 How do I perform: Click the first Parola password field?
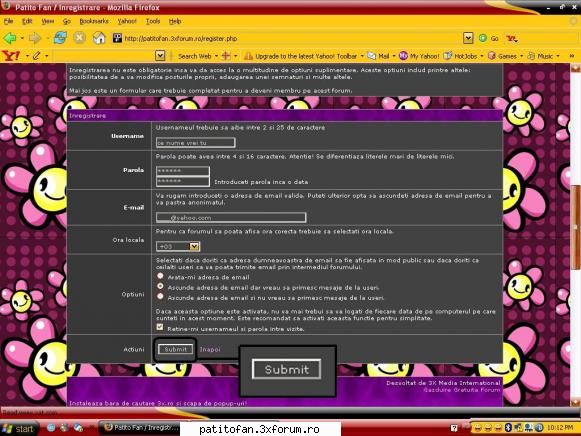tap(183, 171)
